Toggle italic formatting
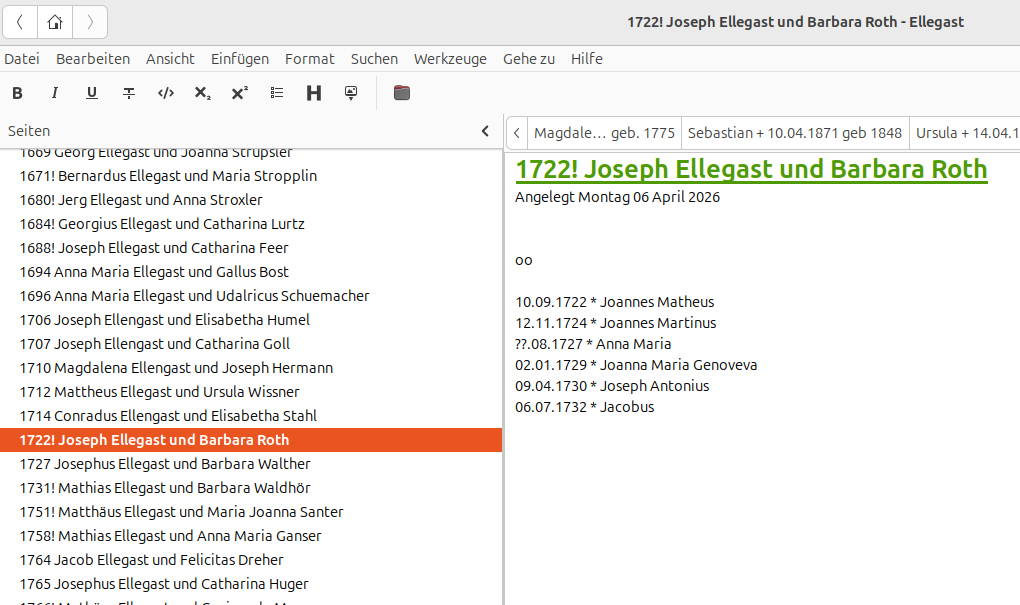 [x=55, y=93]
